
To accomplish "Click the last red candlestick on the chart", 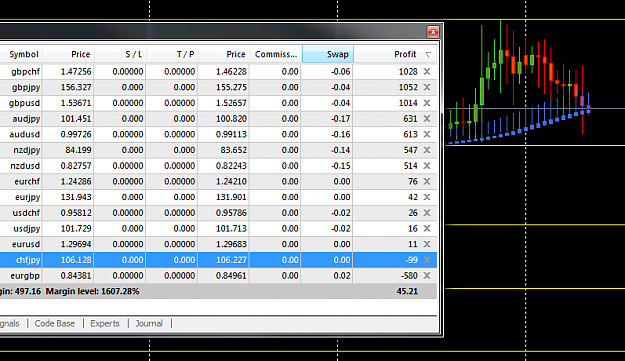I will (588, 108).
